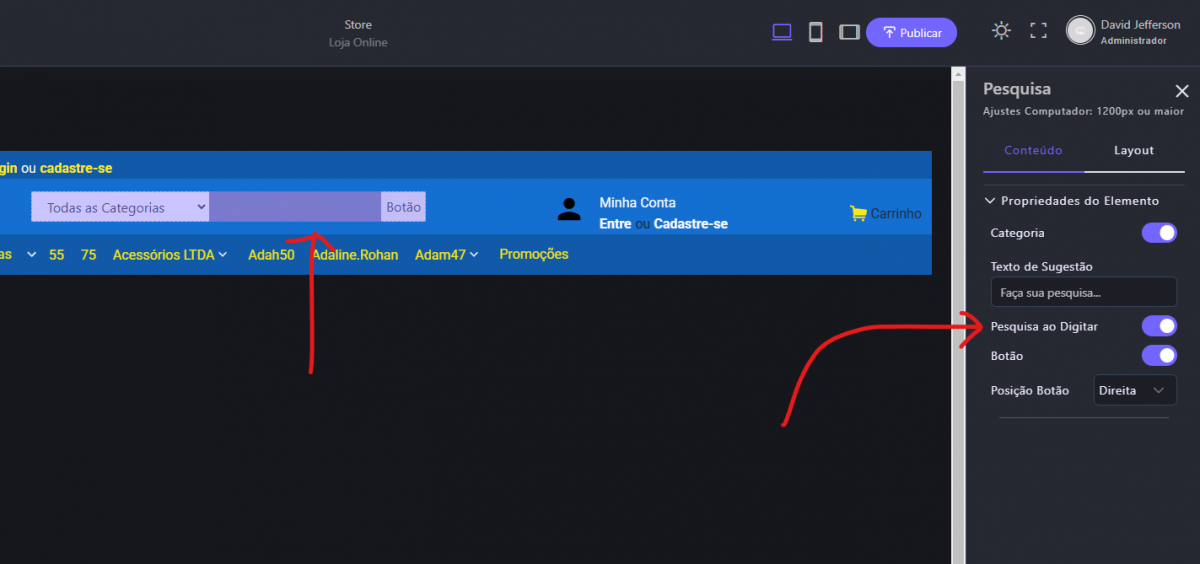The width and height of the screenshot is (1200, 564).
Task: Toggle the Botão switch
Action: (1159, 356)
